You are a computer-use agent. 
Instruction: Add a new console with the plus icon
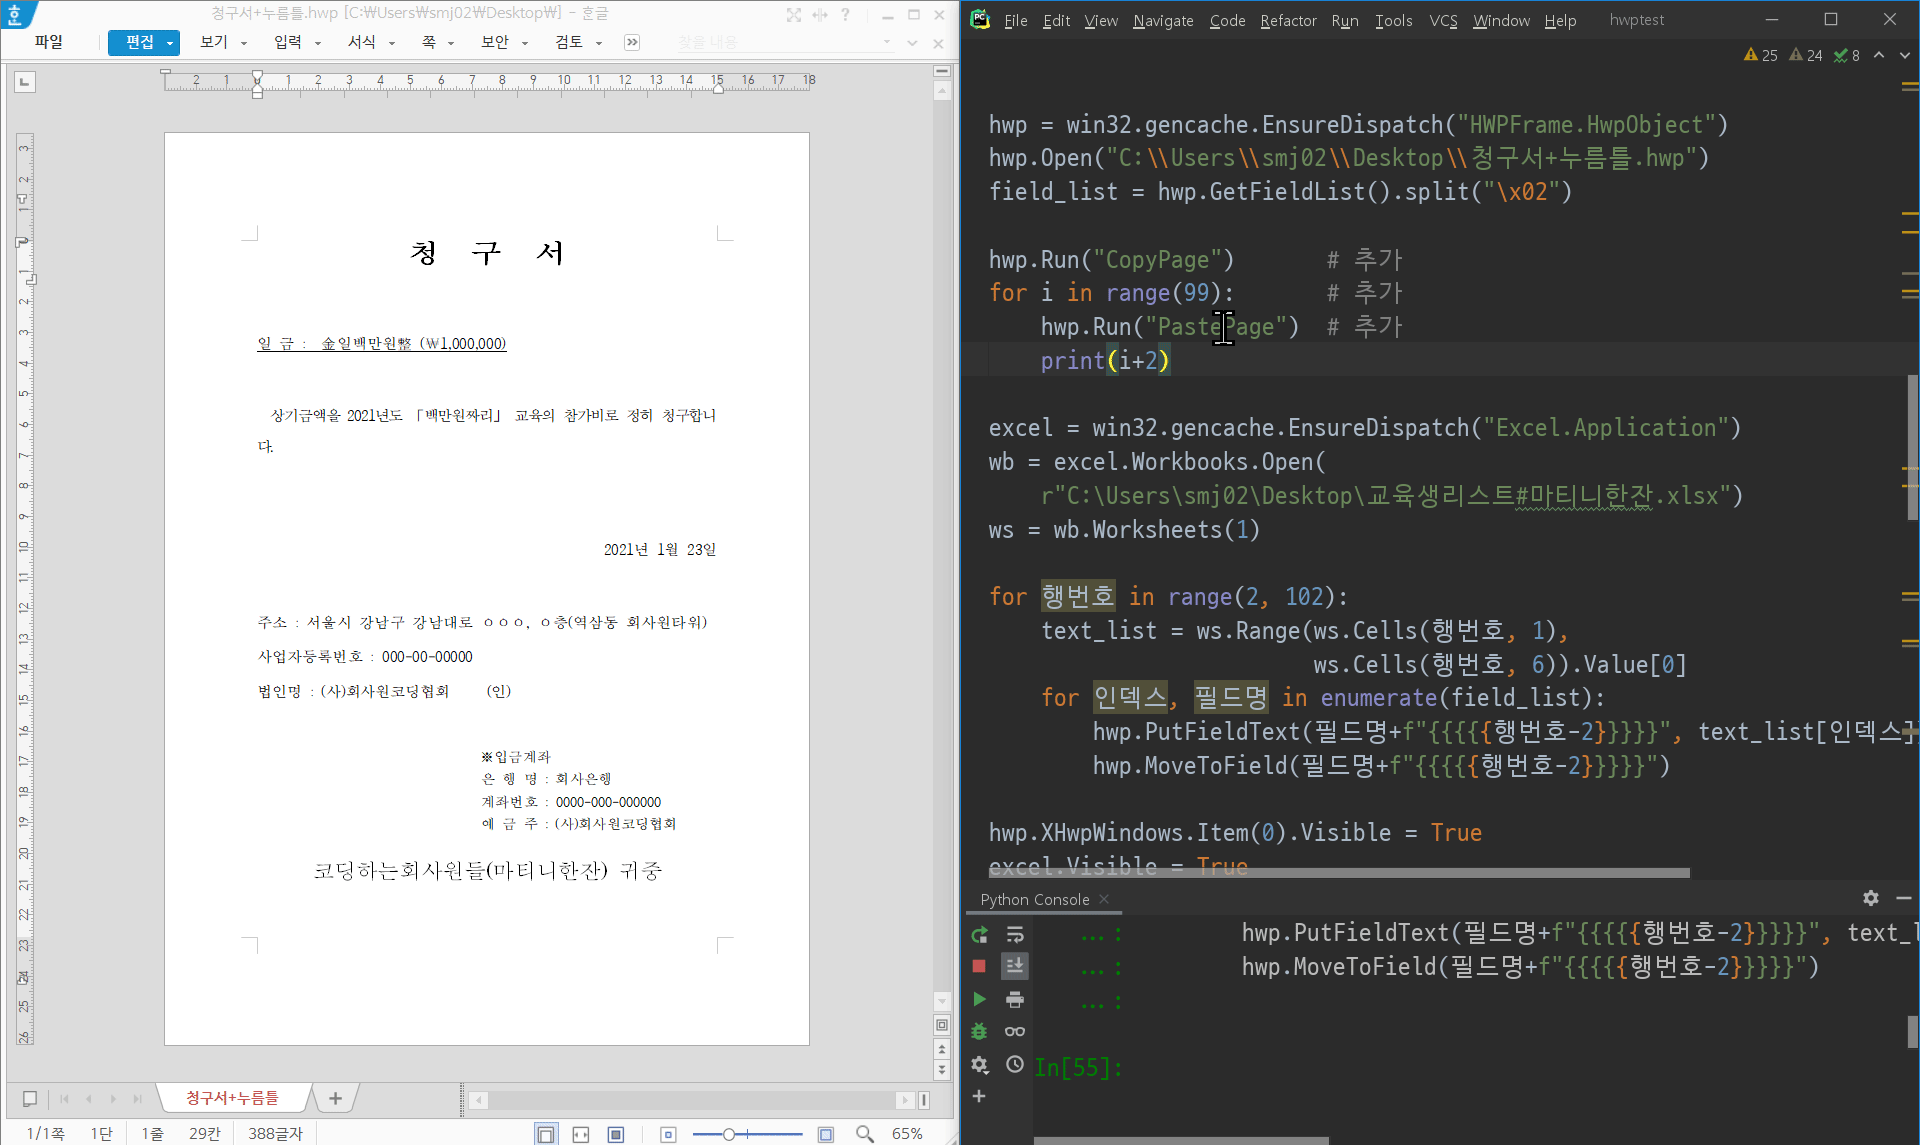979,1097
